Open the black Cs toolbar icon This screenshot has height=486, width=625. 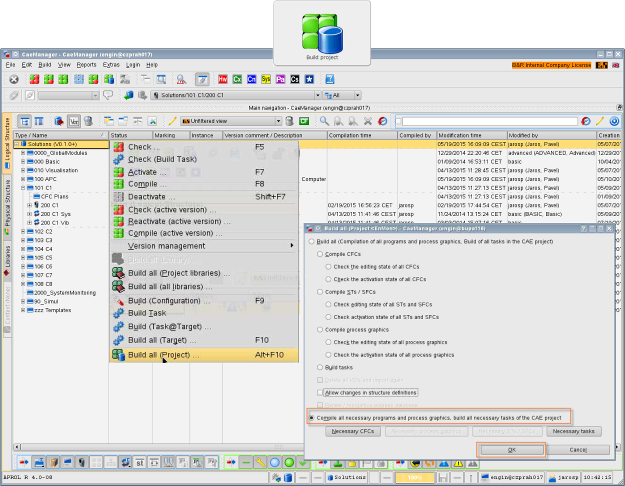click(295, 79)
